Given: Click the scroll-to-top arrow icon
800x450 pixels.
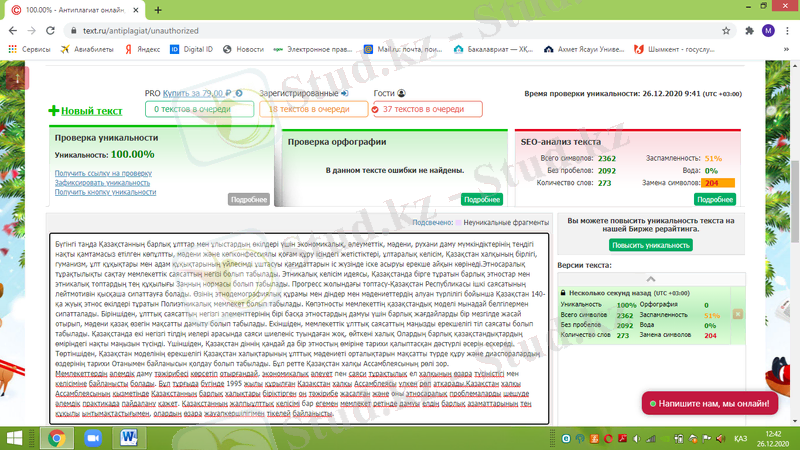Looking at the screenshot, I should [x=17, y=78].
